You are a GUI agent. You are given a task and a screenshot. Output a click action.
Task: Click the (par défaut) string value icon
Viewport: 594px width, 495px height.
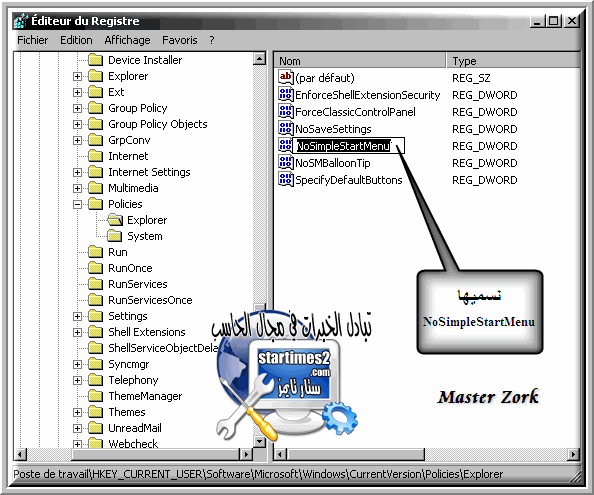point(286,77)
